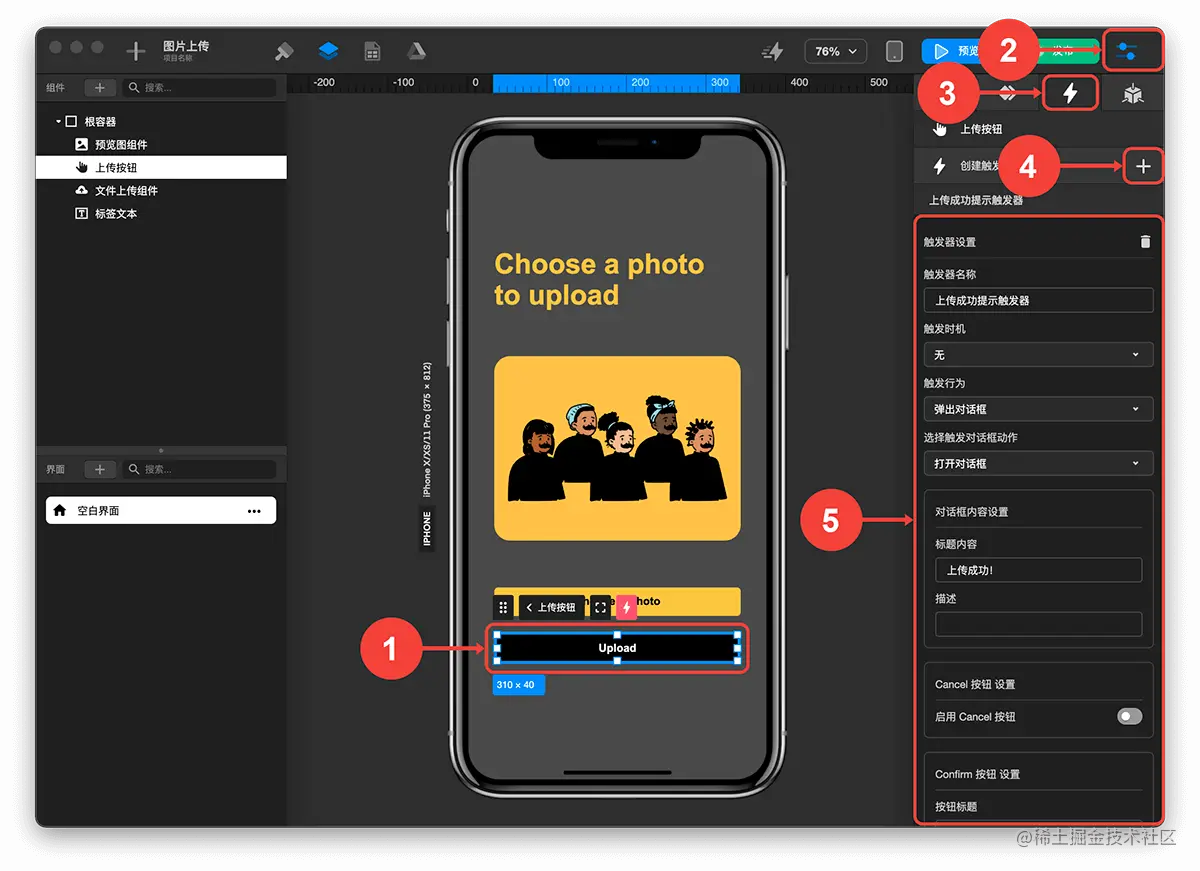Click the blue 预览 preview button
The image size is (1200, 871).
tap(951, 51)
